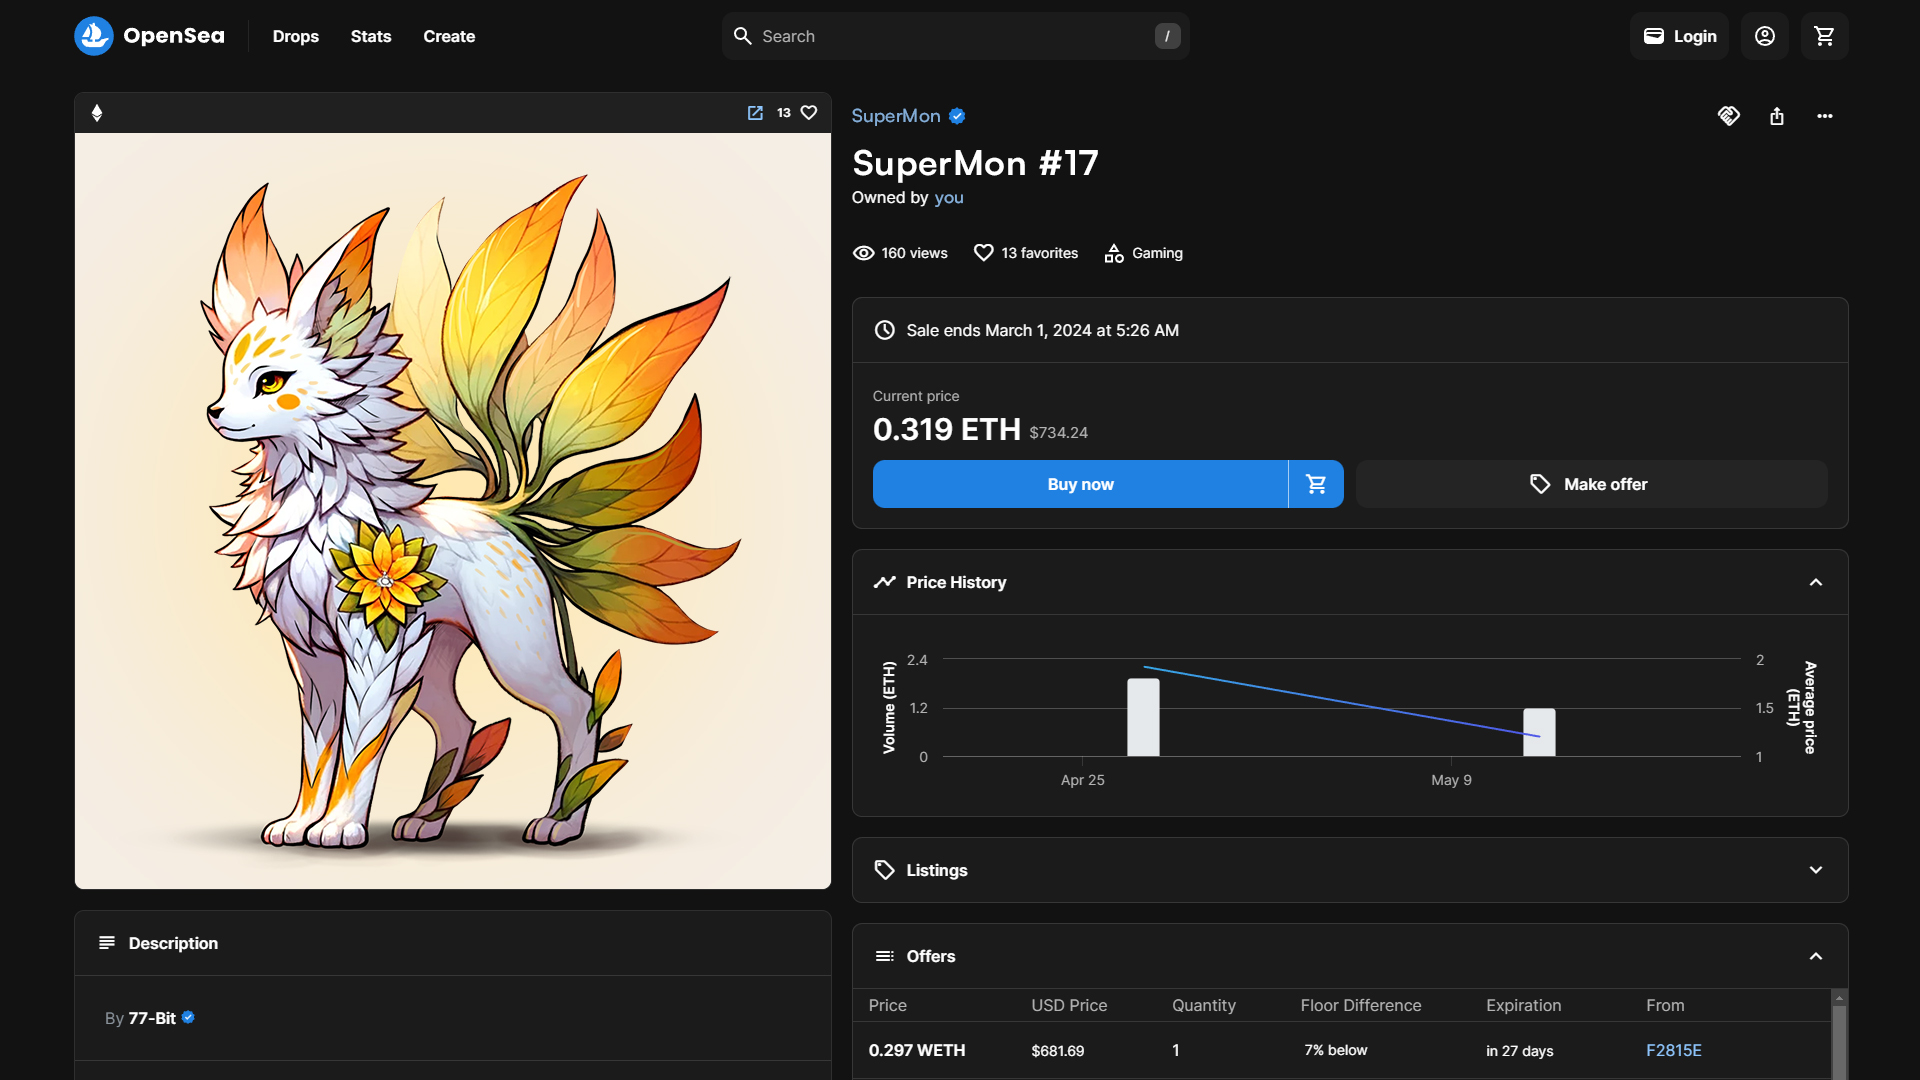The image size is (1920, 1080).
Task: Click the OpenSea logo icon
Action: tap(94, 36)
